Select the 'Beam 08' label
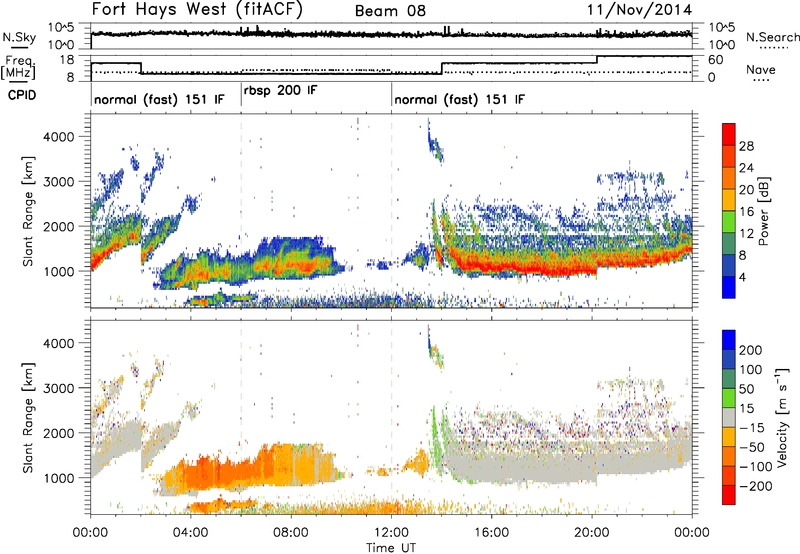800x554 pixels. [390, 11]
